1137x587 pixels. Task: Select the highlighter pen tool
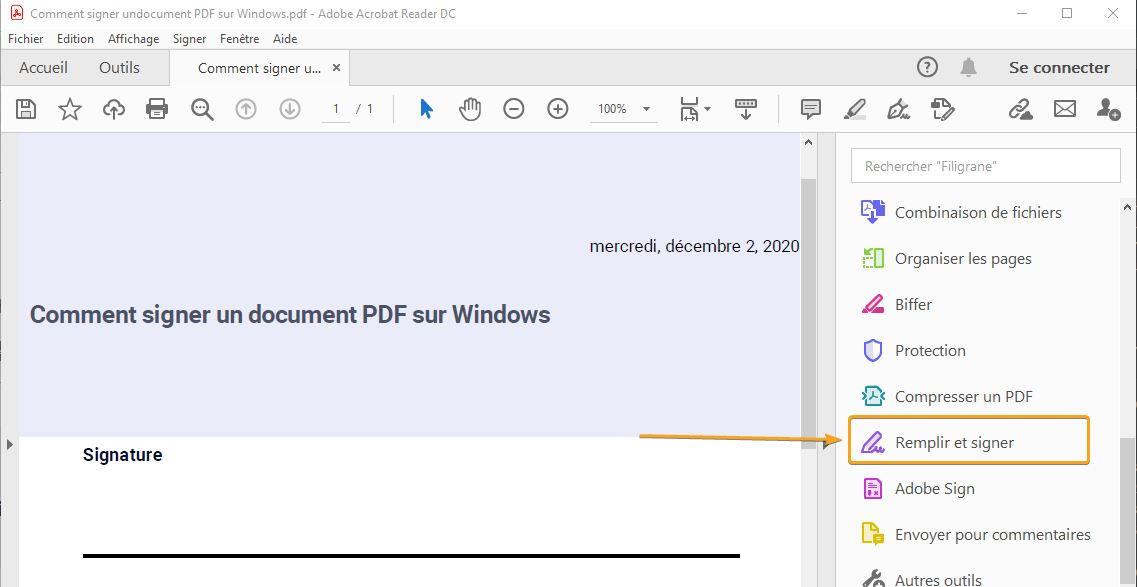tap(855, 109)
